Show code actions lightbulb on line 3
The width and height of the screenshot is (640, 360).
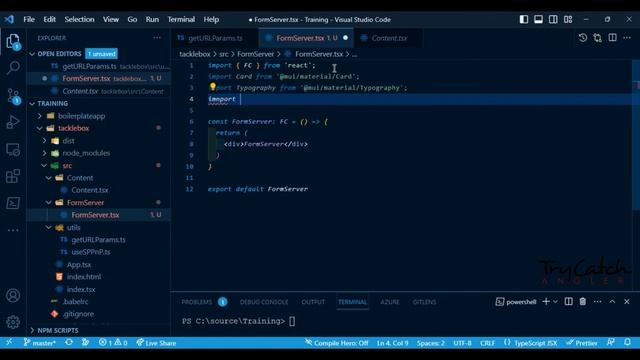213,87
